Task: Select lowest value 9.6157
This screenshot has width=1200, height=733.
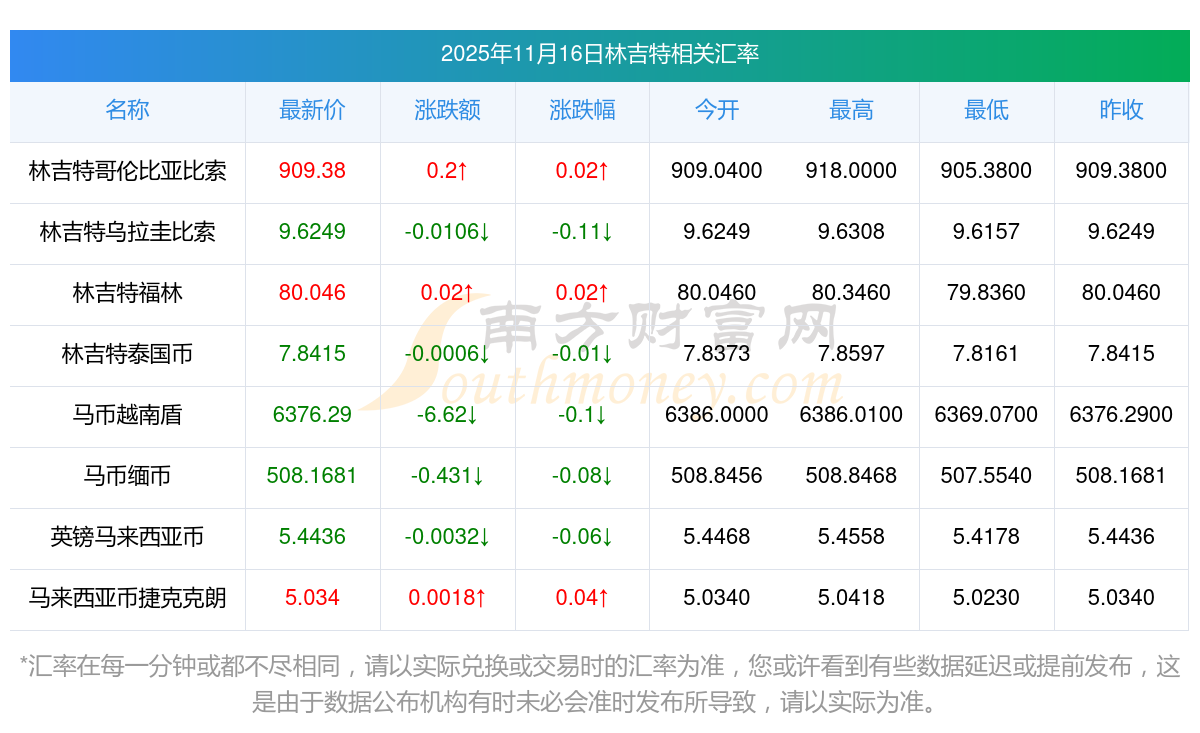Action: coord(986,232)
